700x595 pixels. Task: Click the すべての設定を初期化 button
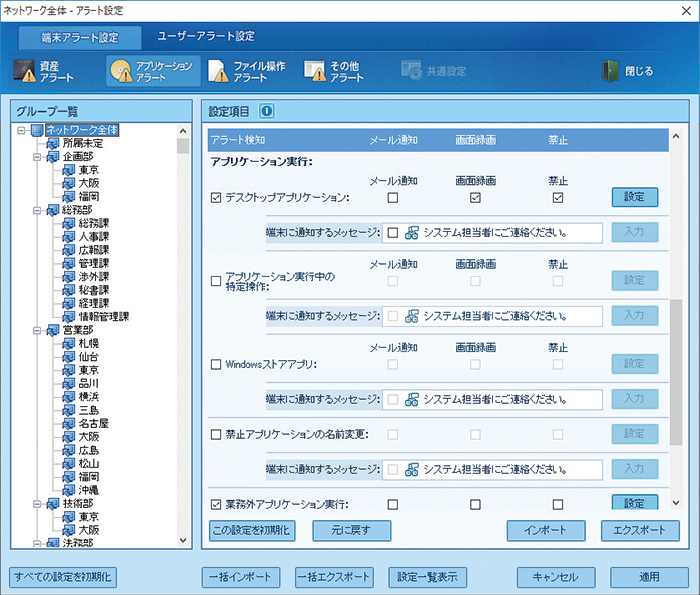62,577
